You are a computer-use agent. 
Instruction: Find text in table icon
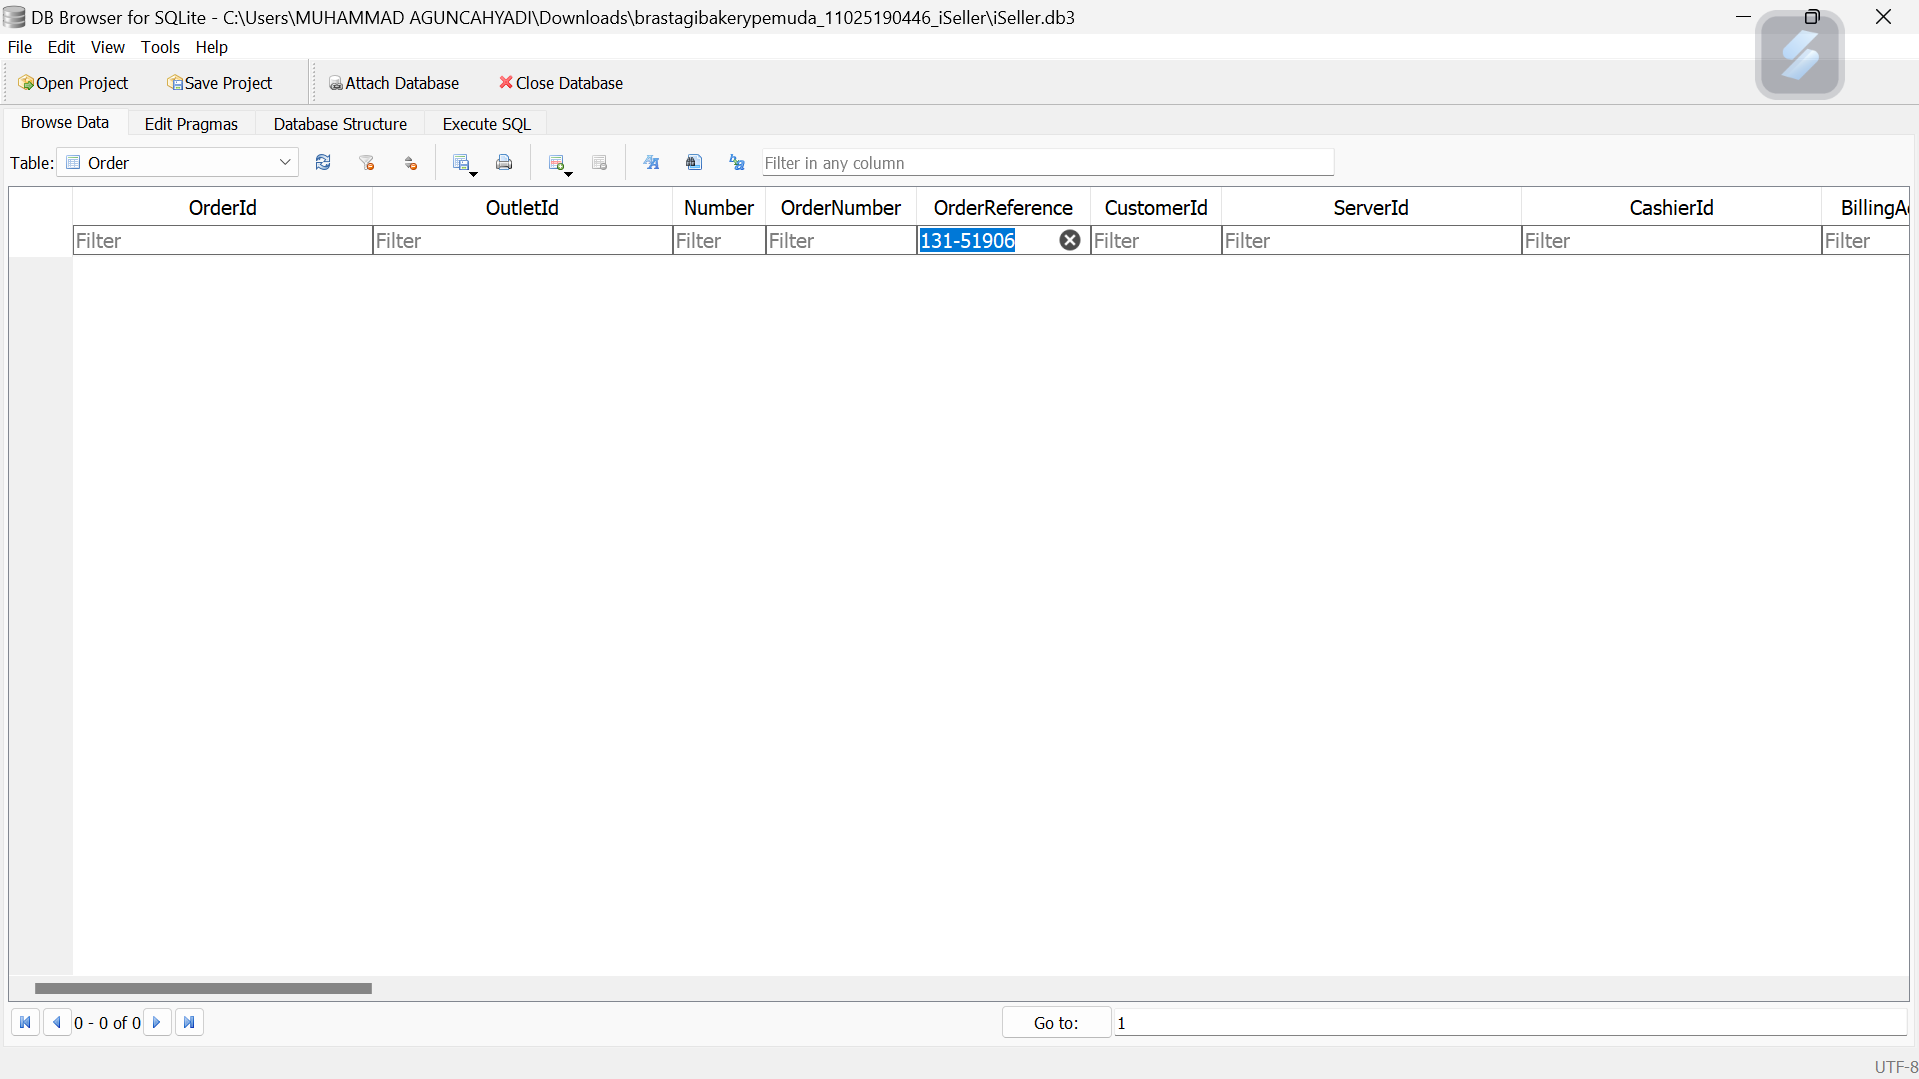pyautogui.click(x=694, y=163)
